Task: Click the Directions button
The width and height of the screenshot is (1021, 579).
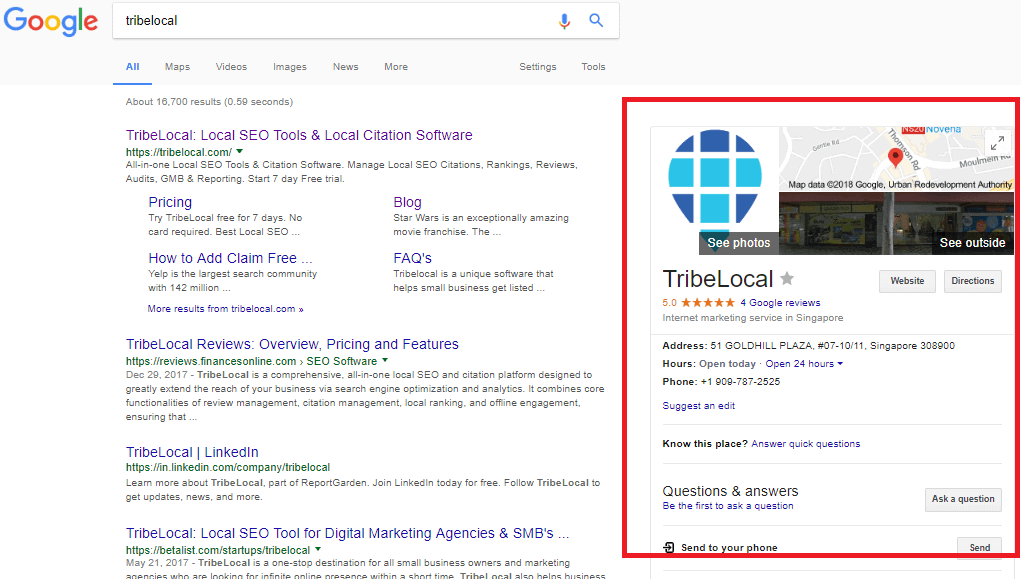Action: pos(973,281)
